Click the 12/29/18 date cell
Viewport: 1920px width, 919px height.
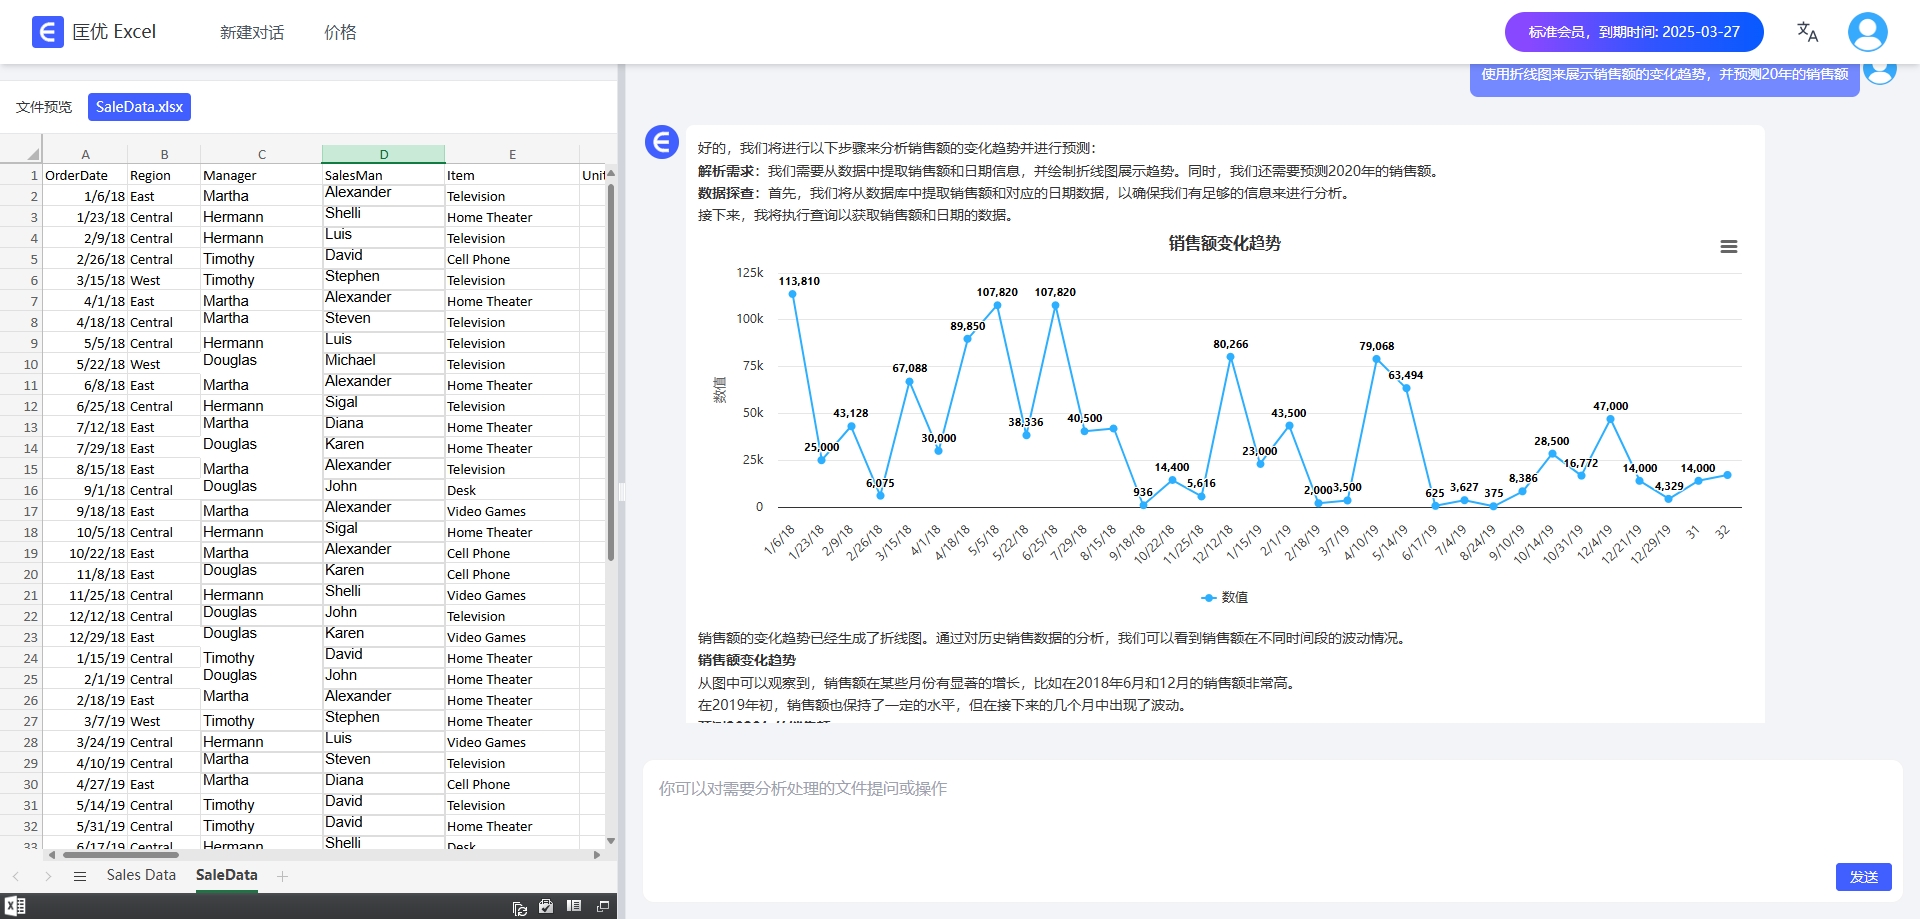pyautogui.click(x=85, y=637)
